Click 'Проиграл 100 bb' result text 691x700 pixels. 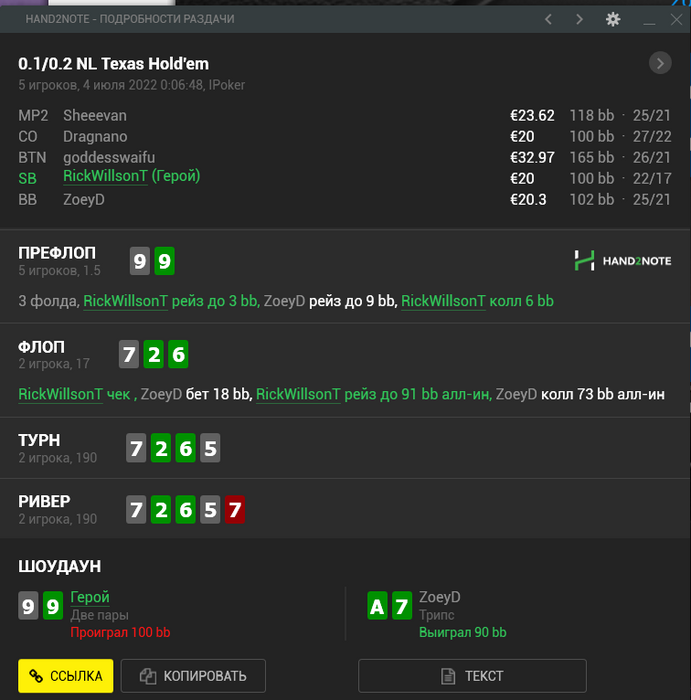click(x=120, y=633)
